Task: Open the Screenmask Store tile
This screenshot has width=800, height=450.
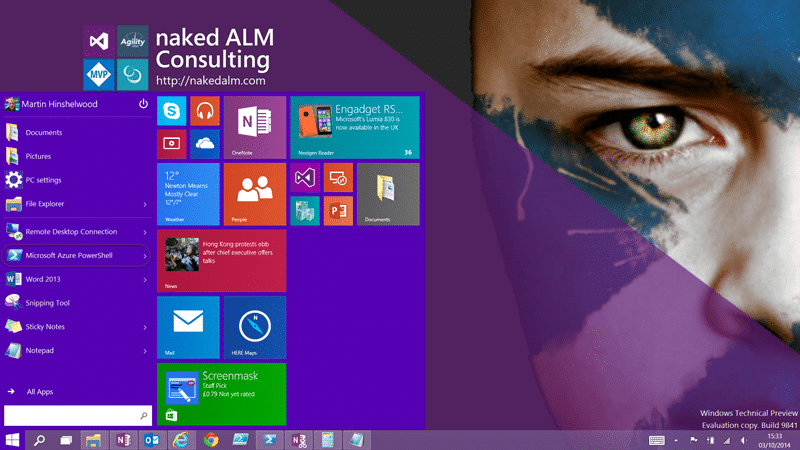Action: pos(221,394)
